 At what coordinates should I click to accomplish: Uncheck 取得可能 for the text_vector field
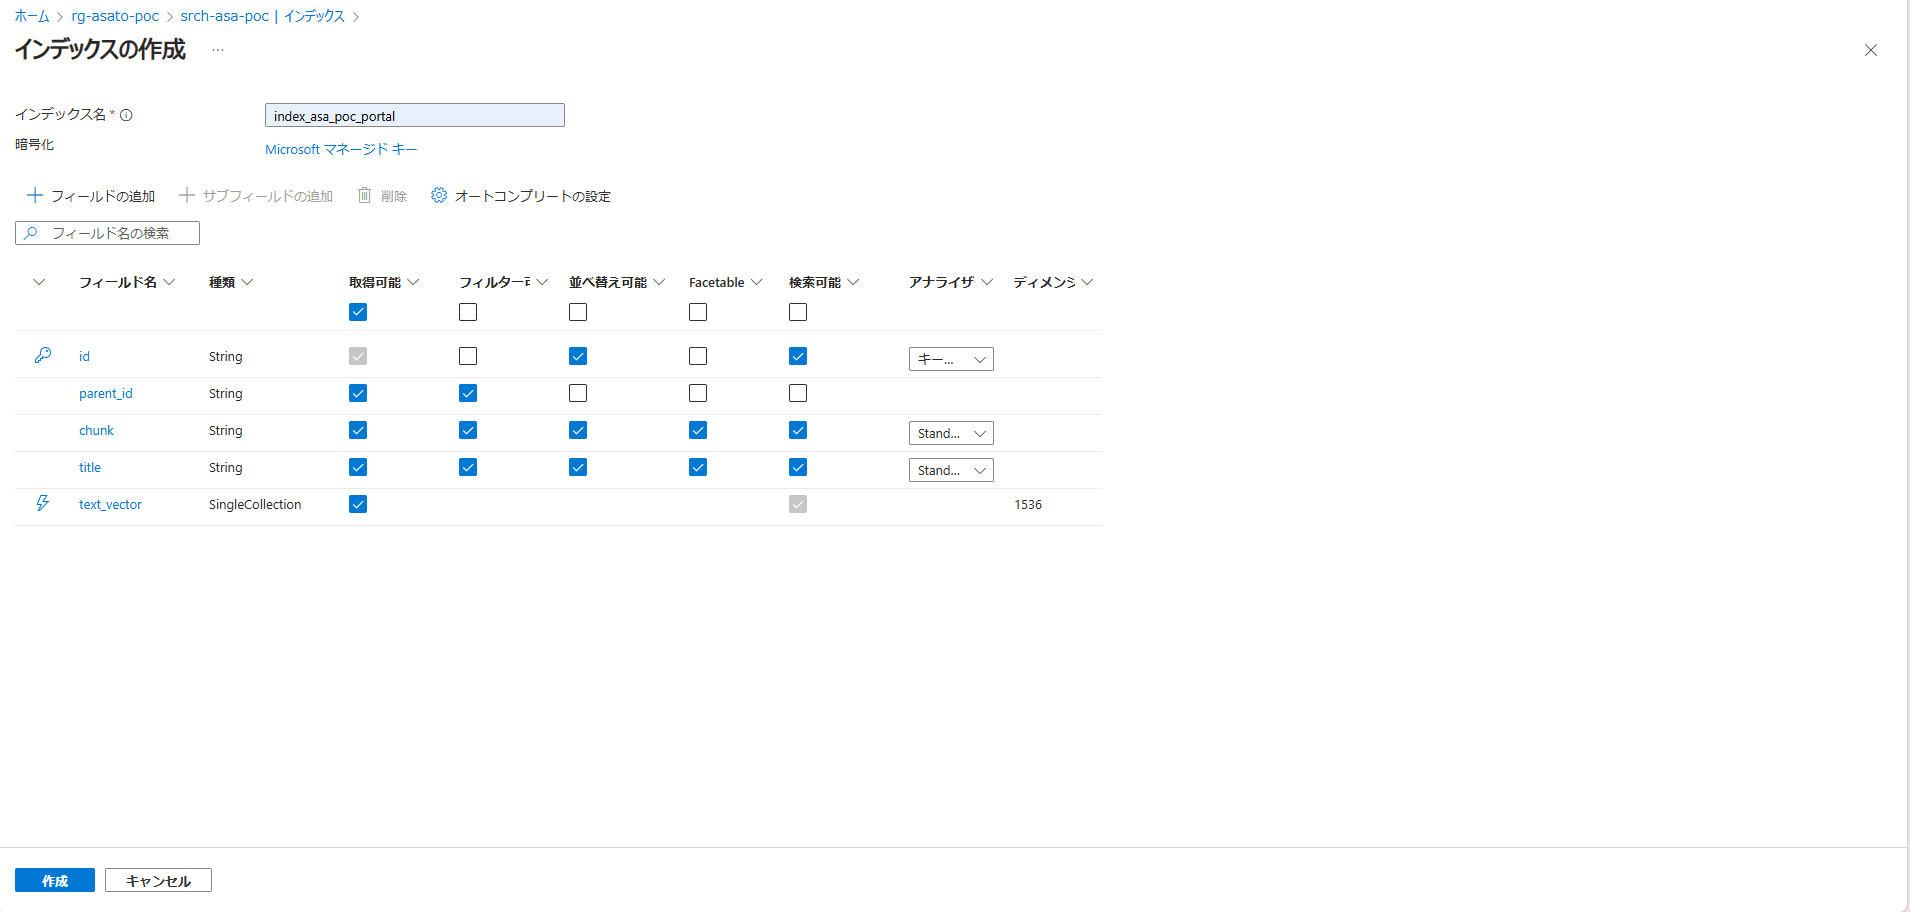click(358, 504)
